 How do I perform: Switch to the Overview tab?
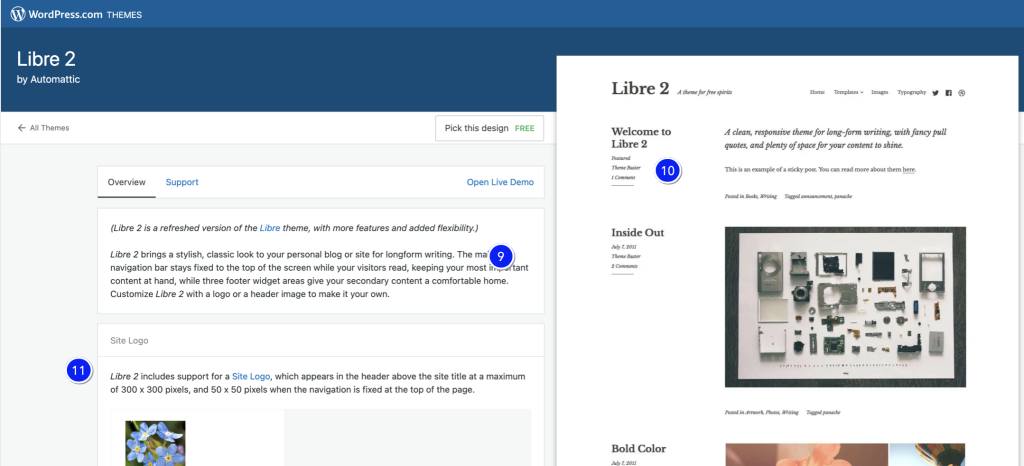pos(127,182)
